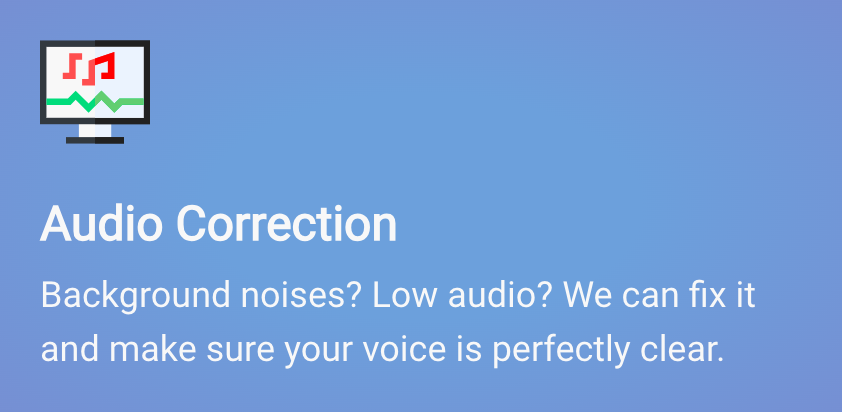Click the word "Correction" in the title

point(287,224)
